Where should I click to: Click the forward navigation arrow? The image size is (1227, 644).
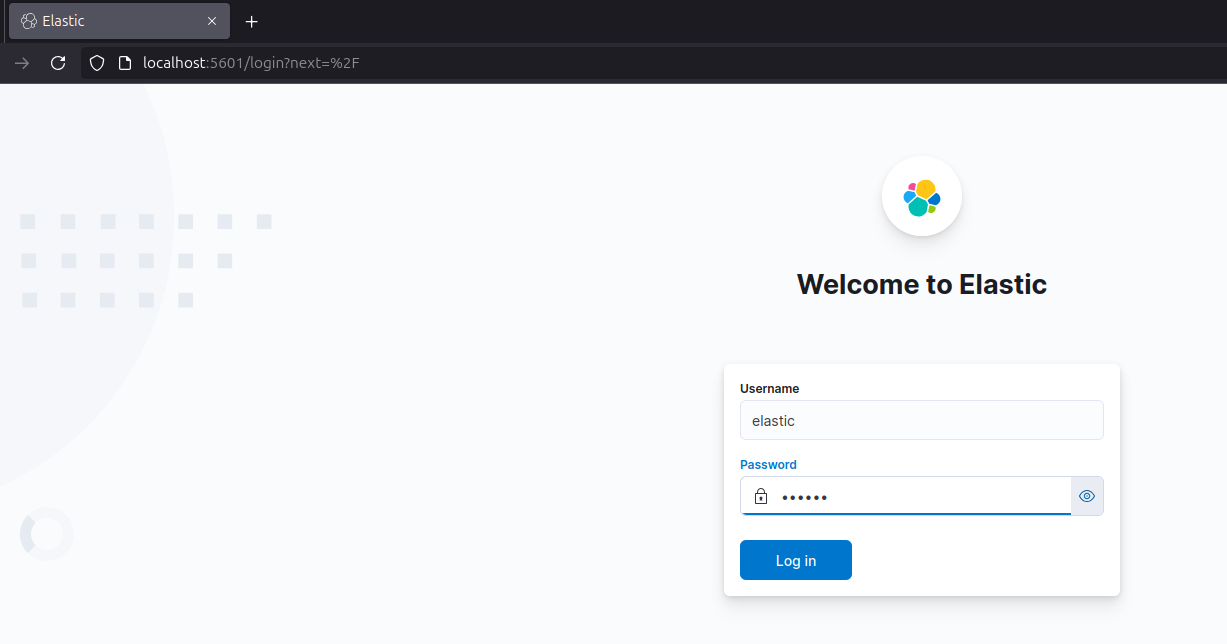22,63
